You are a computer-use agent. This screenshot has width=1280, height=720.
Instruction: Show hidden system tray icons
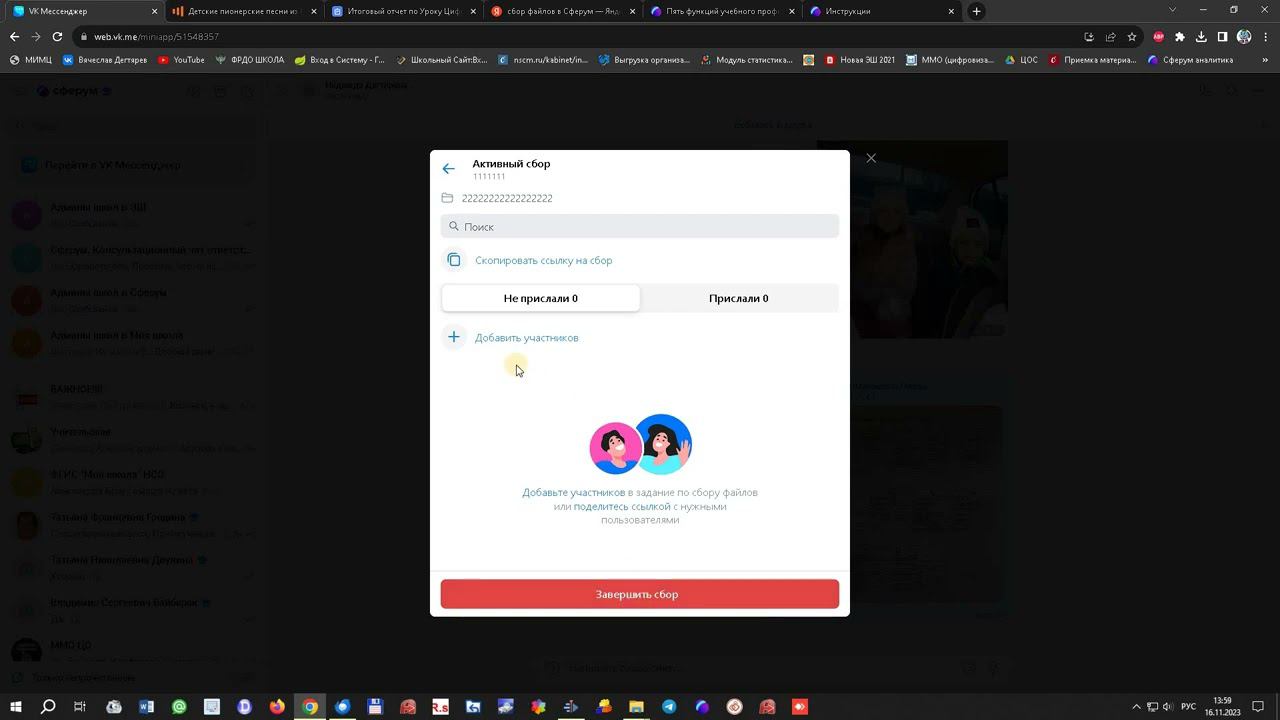(1136, 707)
